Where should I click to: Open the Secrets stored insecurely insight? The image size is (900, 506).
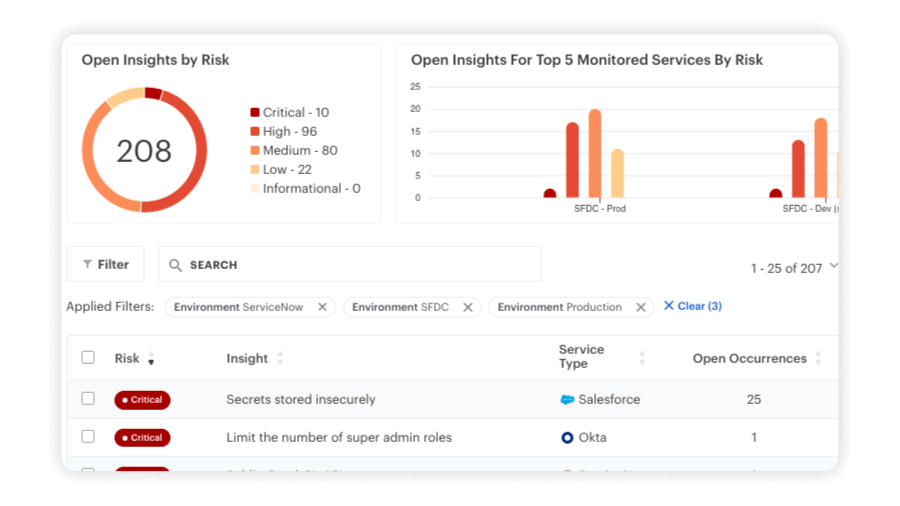coord(301,399)
